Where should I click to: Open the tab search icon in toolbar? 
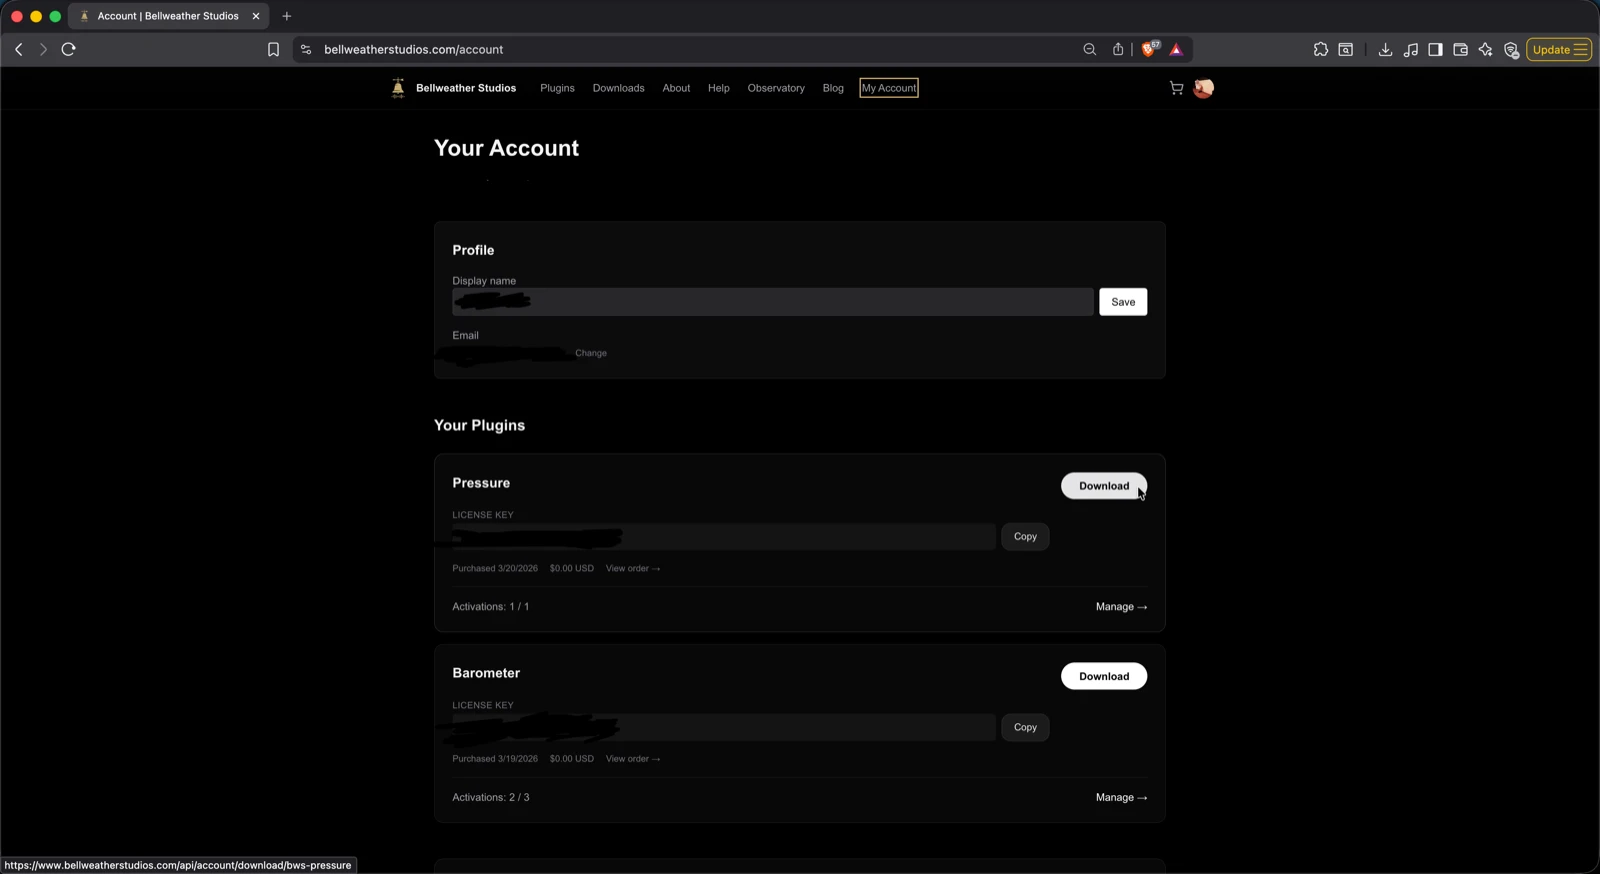[1346, 49]
